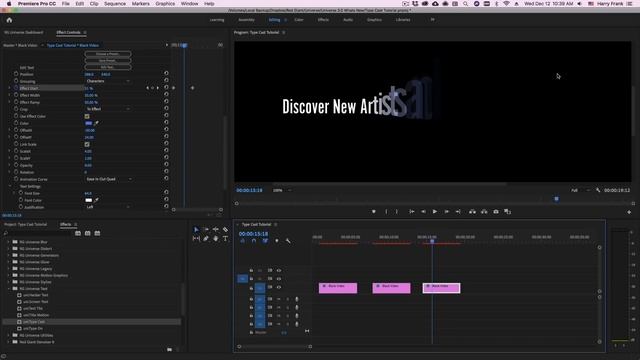The height and width of the screenshot is (360, 640).
Task: Toggle the Black Video track's eye visibility
Action: pos(279,287)
